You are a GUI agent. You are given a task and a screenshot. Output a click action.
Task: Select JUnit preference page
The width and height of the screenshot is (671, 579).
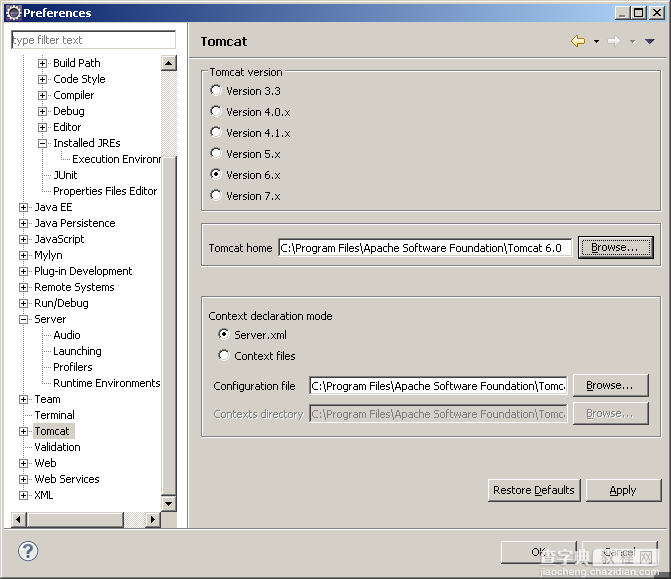pyautogui.click(x=65, y=175)
